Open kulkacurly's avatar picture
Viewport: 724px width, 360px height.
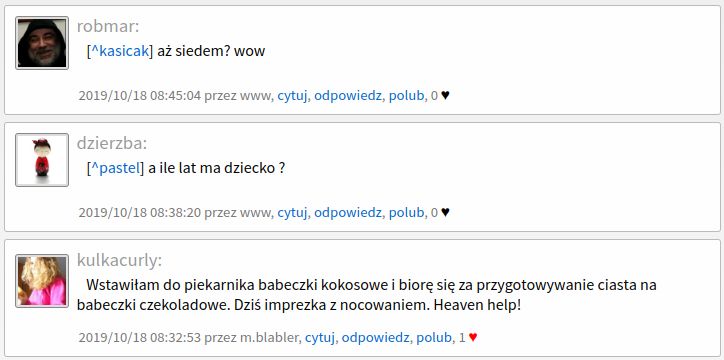pos(42,281)
